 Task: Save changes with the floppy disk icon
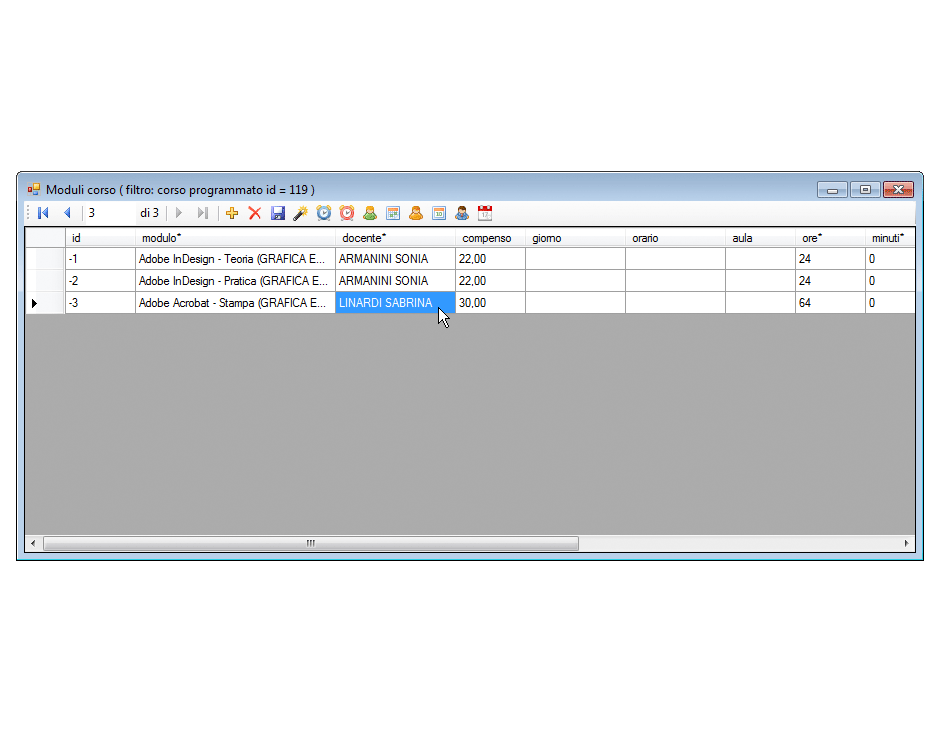278,213
